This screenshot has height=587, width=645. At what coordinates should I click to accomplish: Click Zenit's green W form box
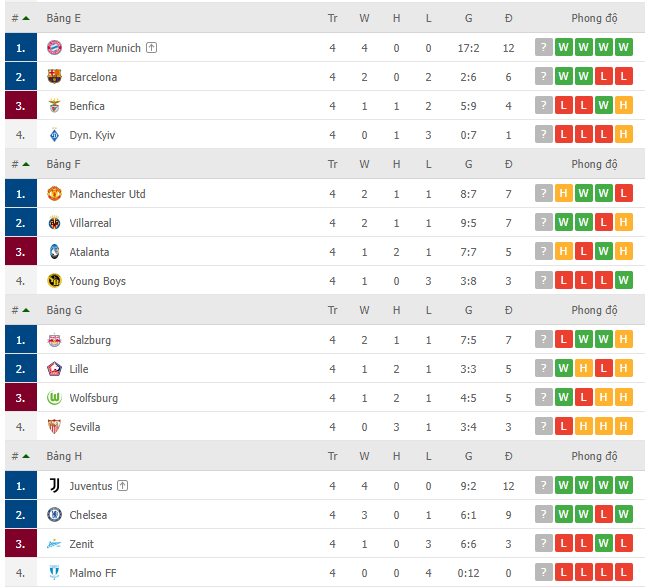point(603,544)
